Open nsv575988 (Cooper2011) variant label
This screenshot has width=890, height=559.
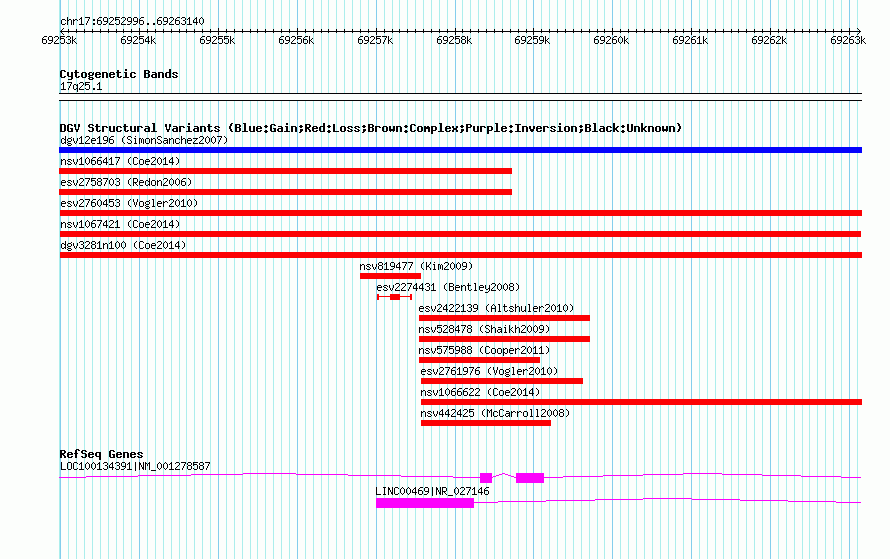click(484, 350)
